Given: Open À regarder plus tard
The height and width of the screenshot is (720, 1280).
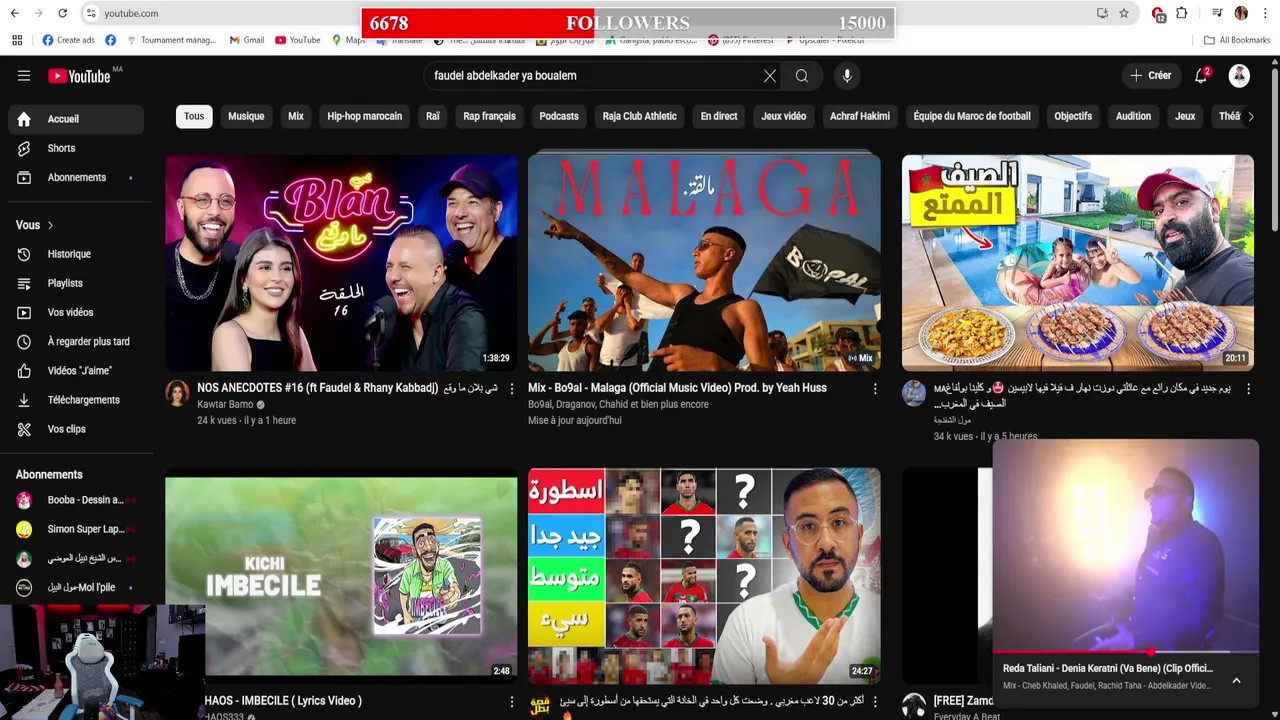Looking at the screenshot, I should tap(76, 341).
